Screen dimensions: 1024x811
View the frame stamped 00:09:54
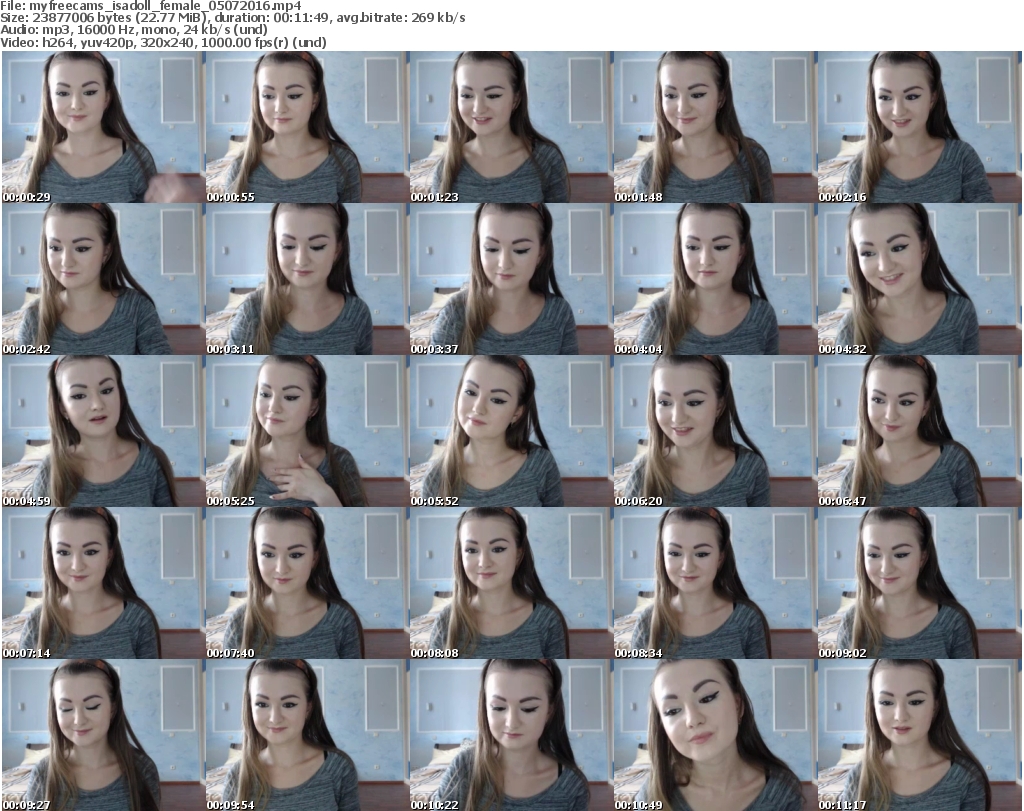coord(307,735)
